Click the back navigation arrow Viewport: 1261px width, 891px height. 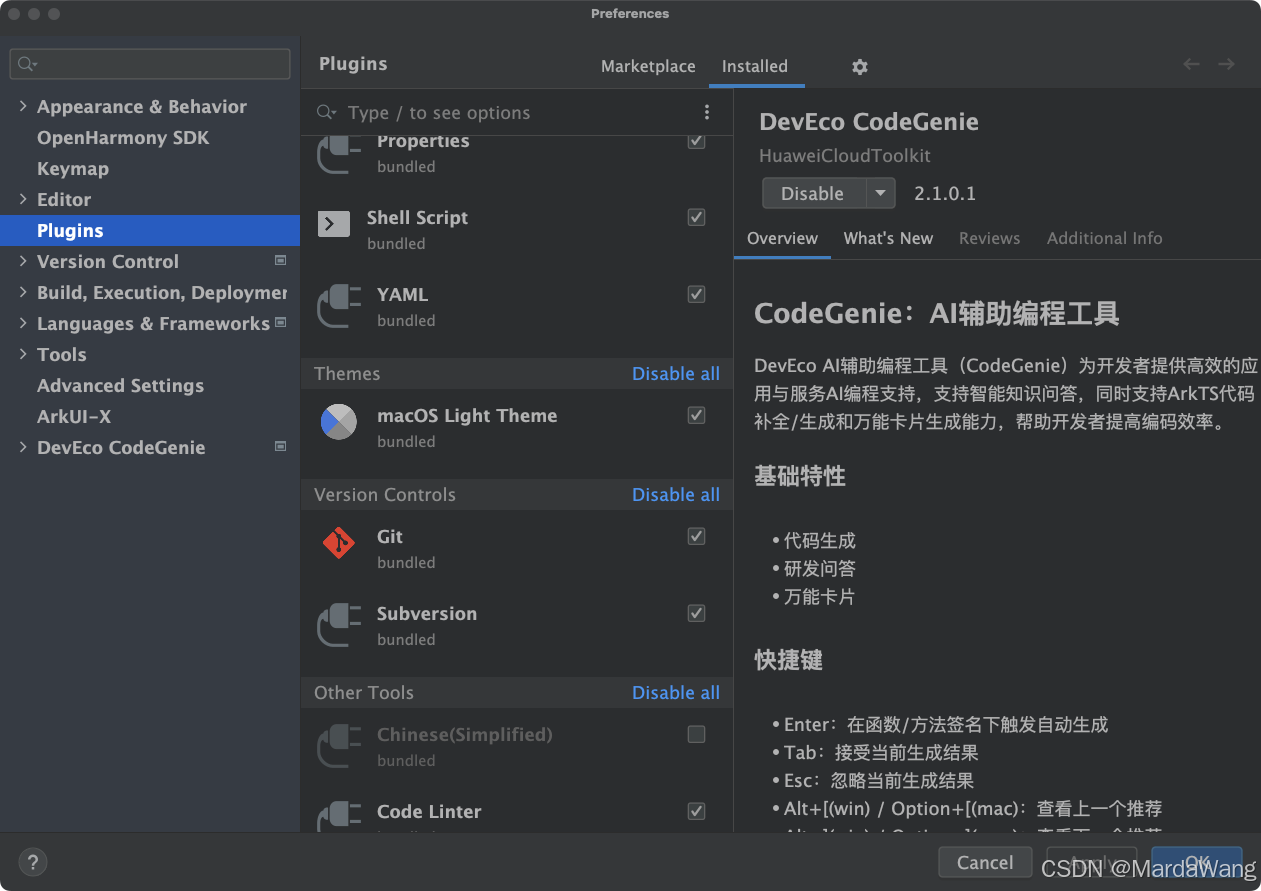(1191, 64)
